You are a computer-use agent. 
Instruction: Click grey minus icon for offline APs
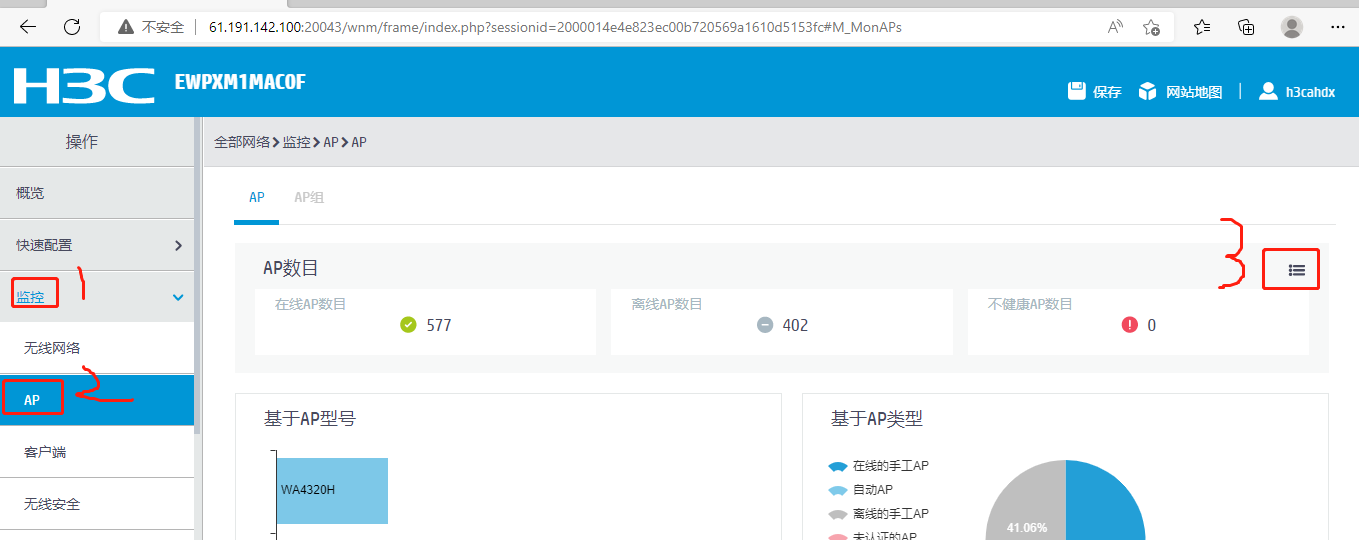coord(765,324)
